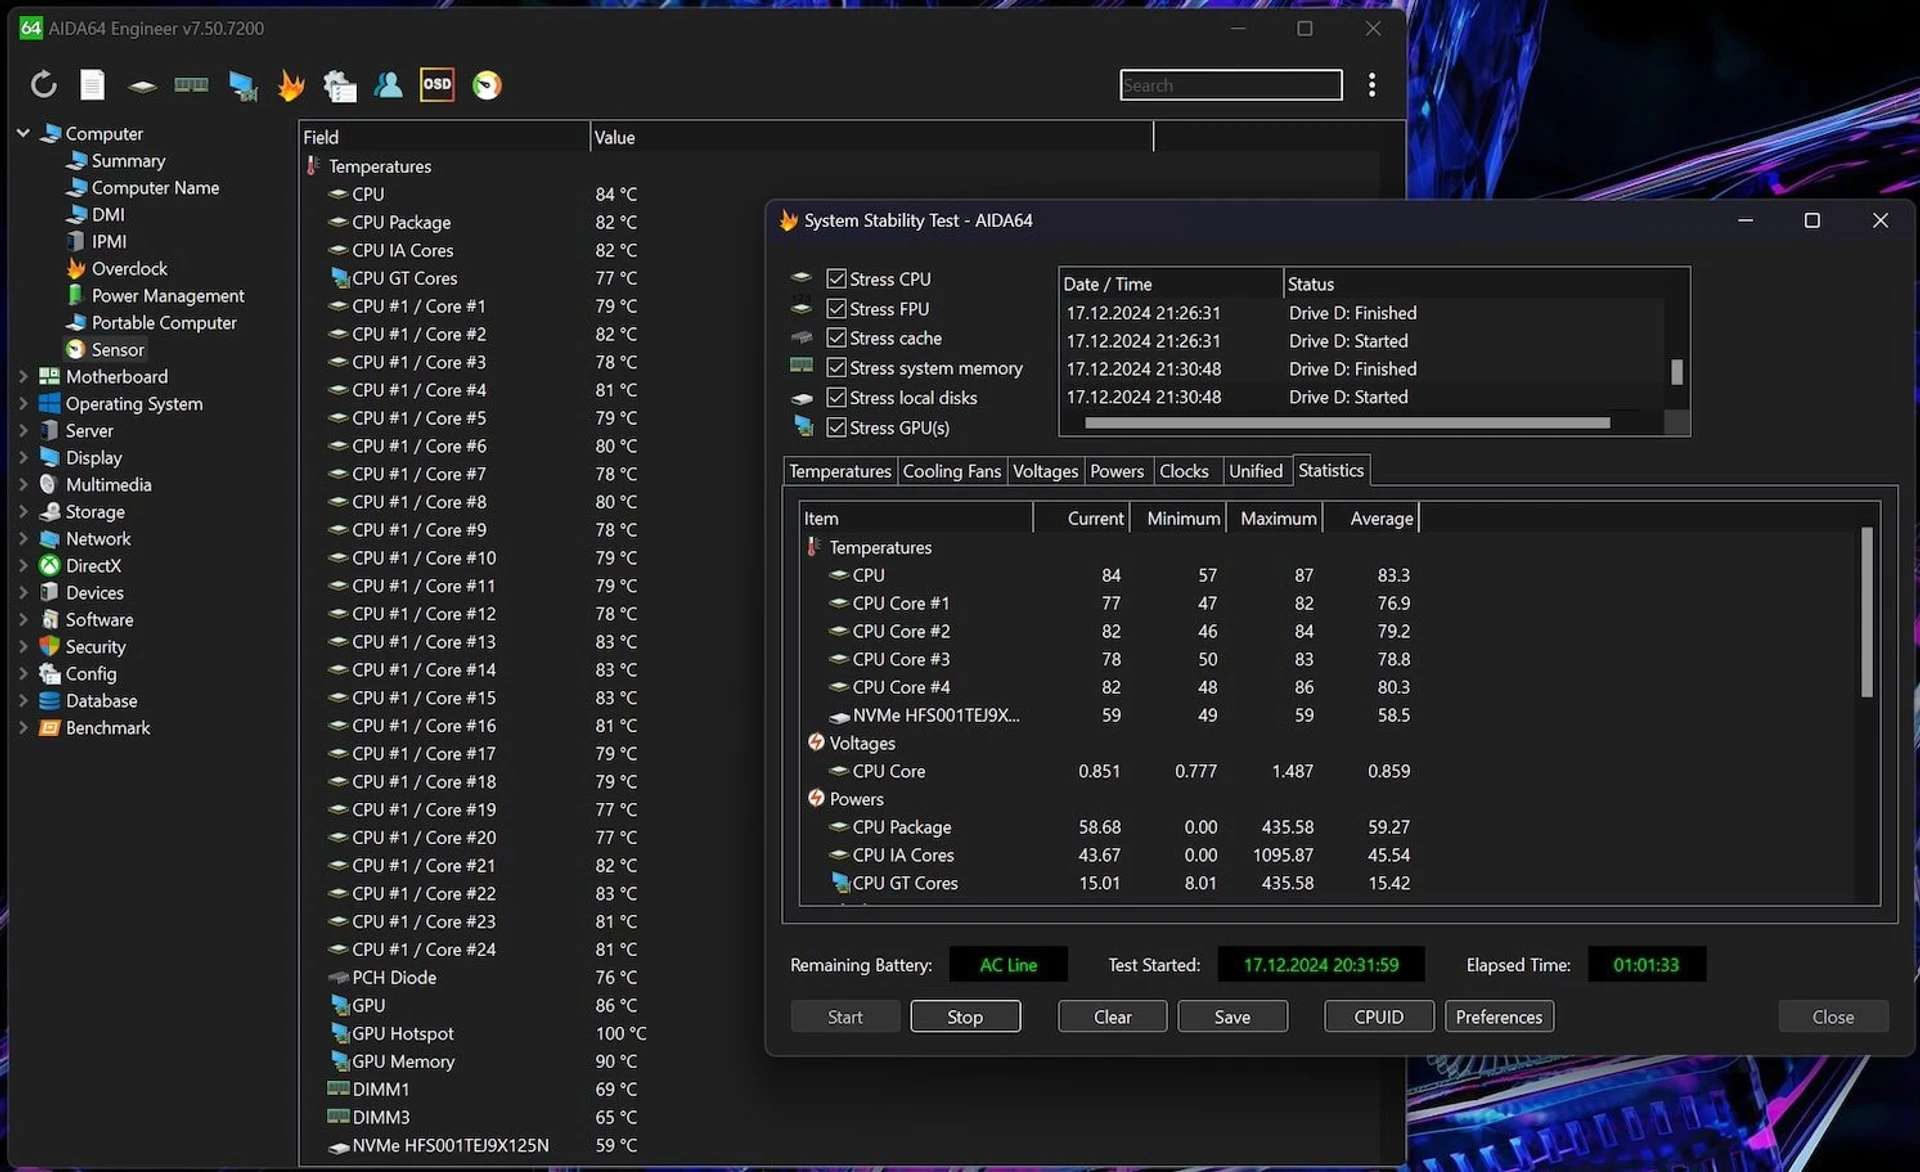The image size is (1920, 1172).
Task: Open the Report document icon
Action: [x=92, y=85]
